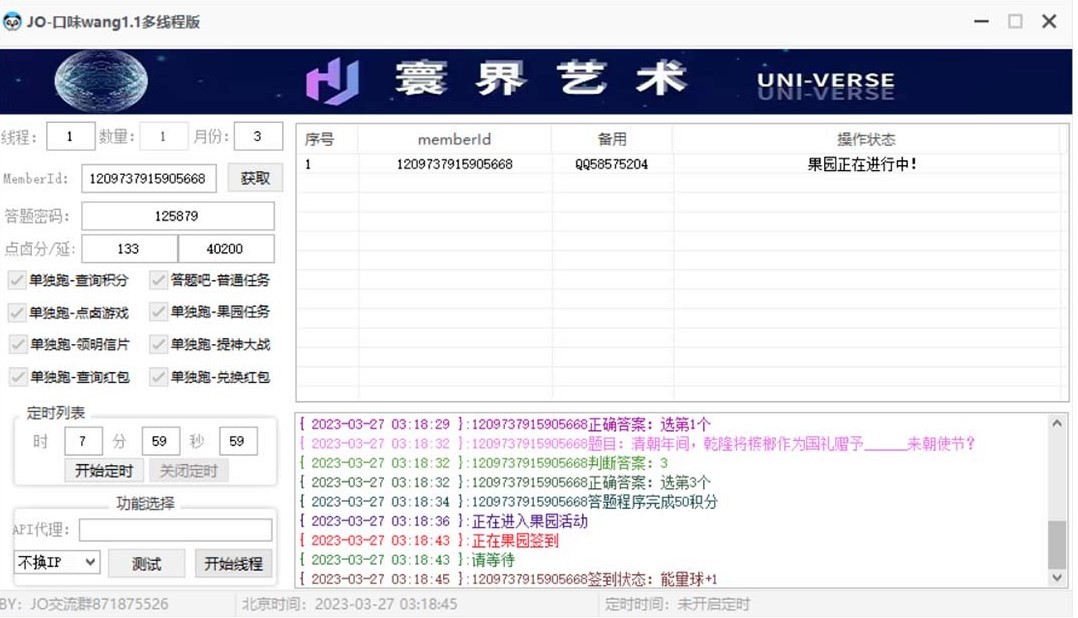
Task: Click the 获取 button
Action: coord(255,179)
